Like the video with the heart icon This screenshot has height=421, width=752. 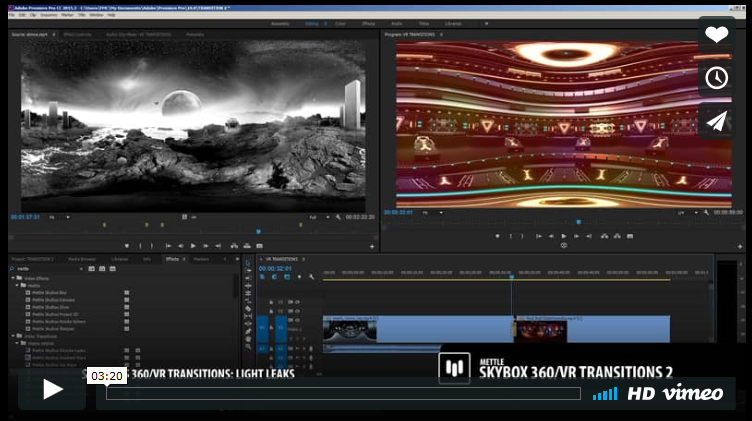716,35
